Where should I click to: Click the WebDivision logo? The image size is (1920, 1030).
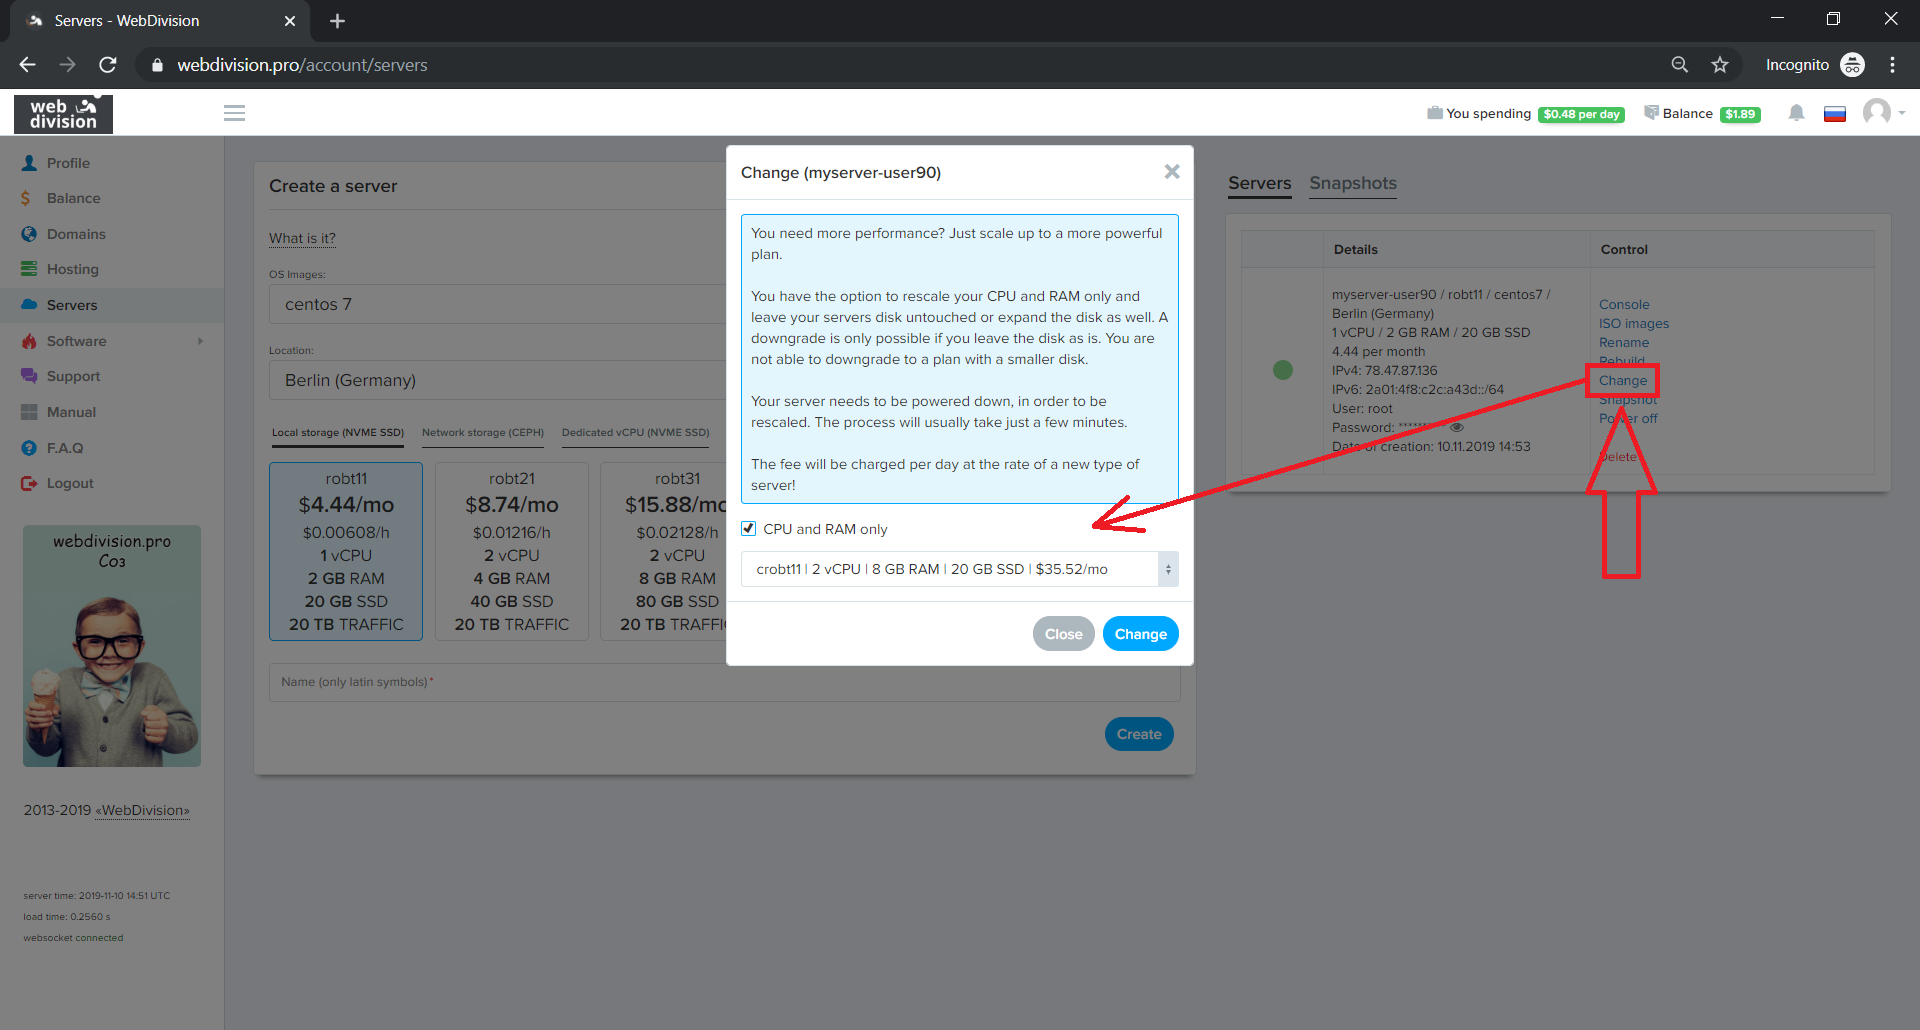click(x=63, y=114)
